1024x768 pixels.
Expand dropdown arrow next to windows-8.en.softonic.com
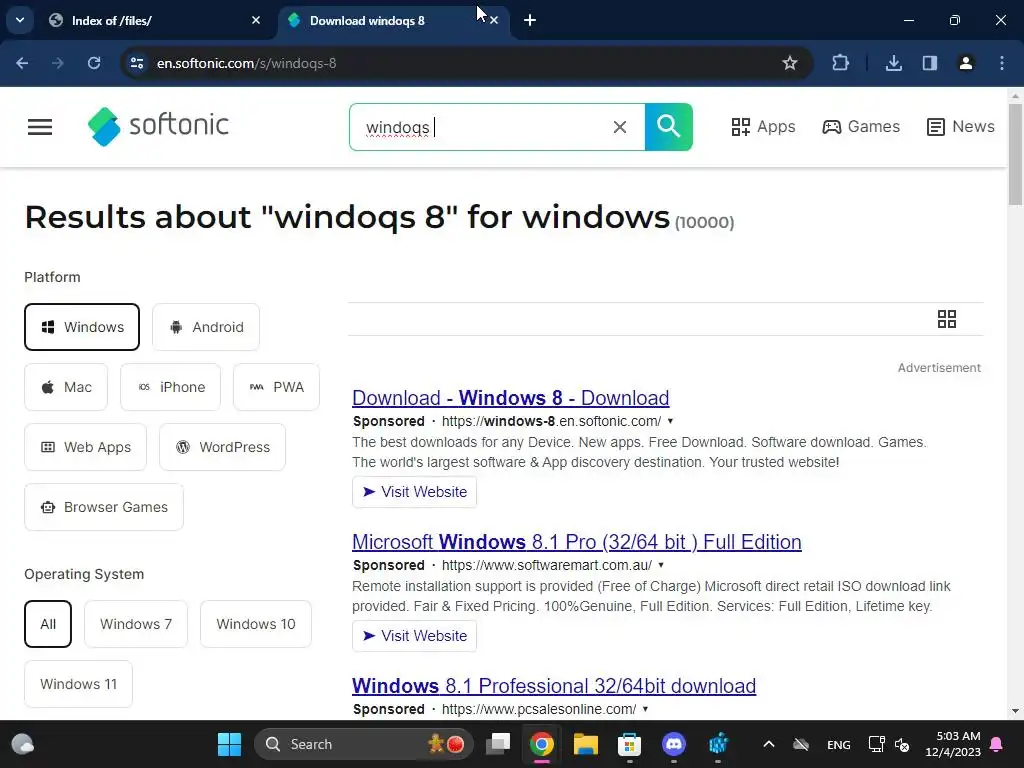point(670,421)
